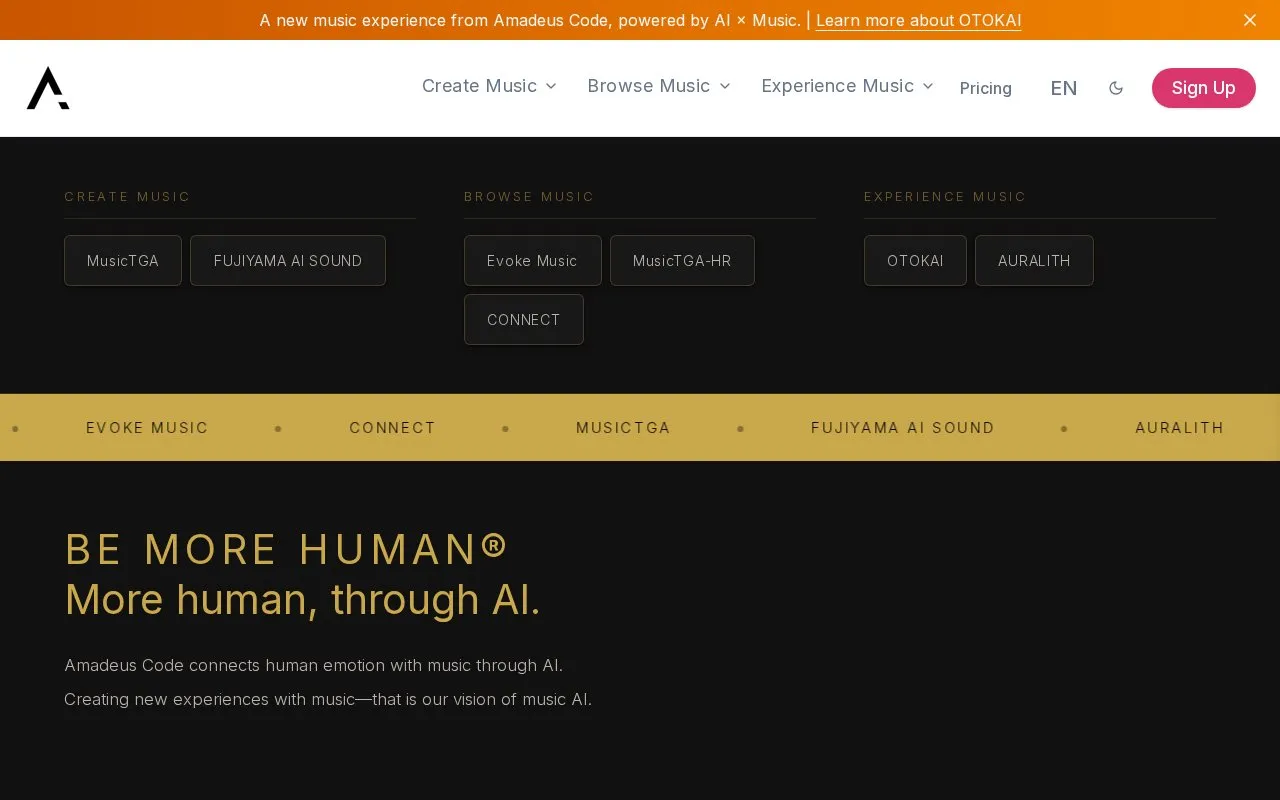The width and height of the screenshot is (1280, 800).
Task: Click the Sign Up button
Action: tap(1204, 88)
